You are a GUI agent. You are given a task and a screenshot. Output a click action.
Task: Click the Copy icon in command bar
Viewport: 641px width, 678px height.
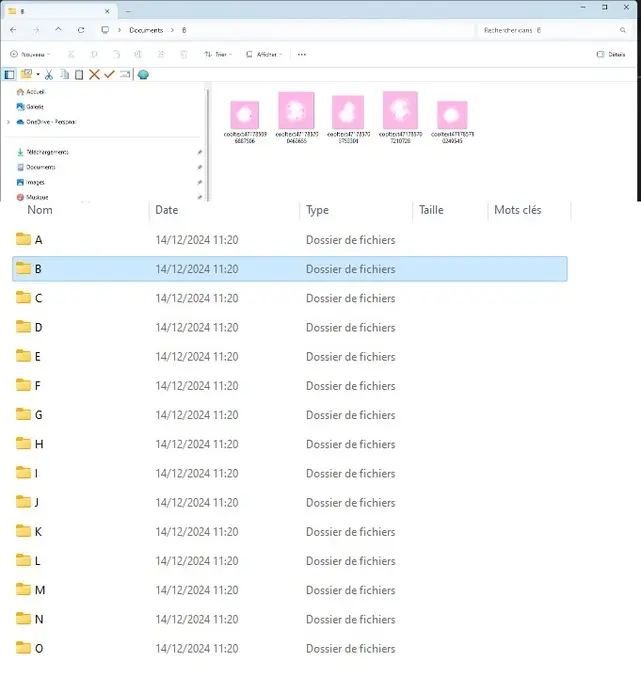(x=94, y=54)
